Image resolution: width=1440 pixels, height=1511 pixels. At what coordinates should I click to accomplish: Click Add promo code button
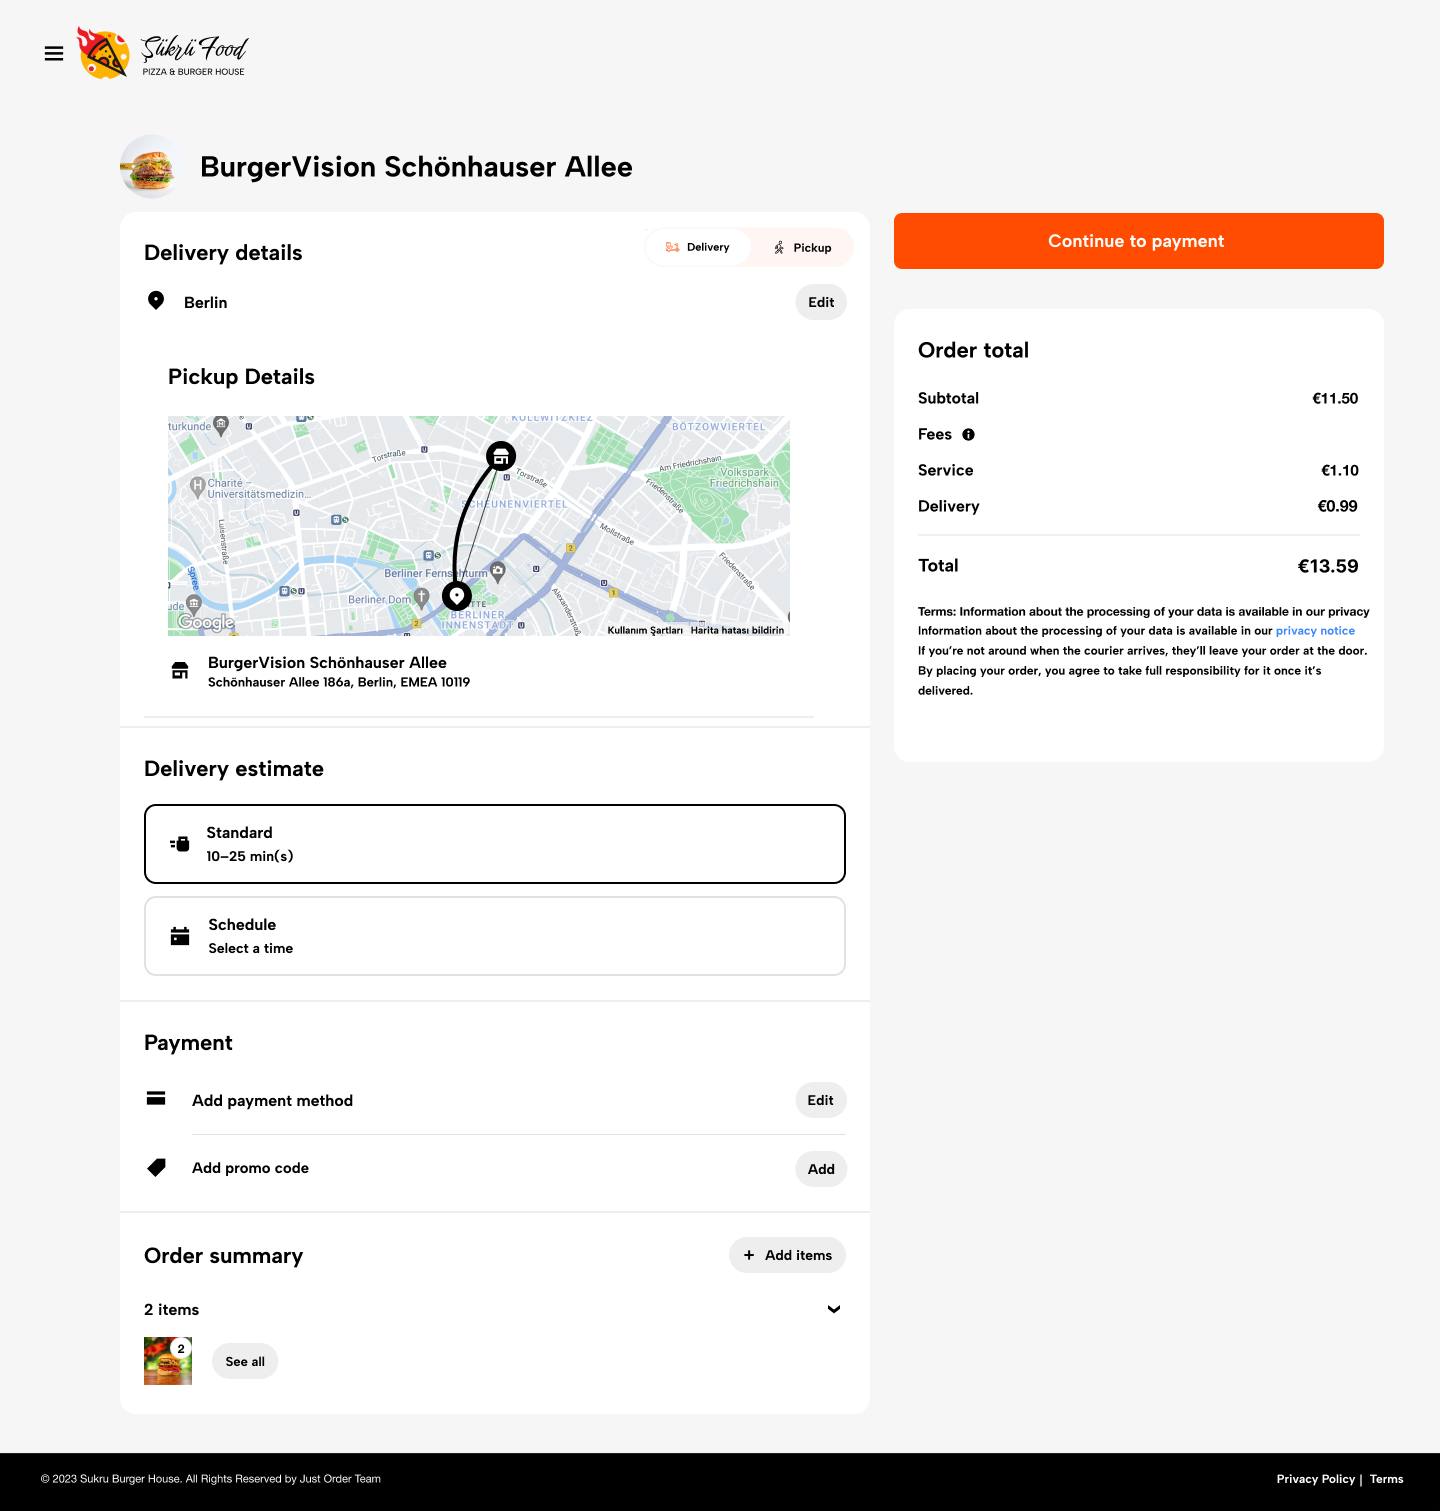[821, 1169]
